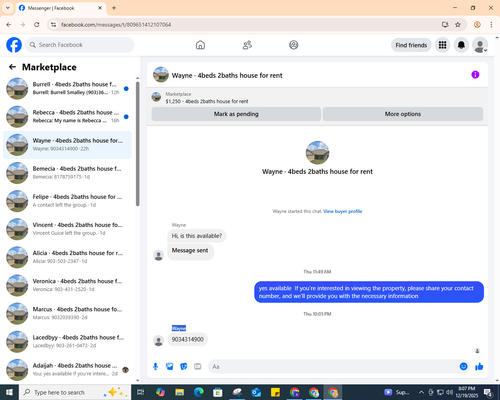Click the browser address bar URL

116,25
